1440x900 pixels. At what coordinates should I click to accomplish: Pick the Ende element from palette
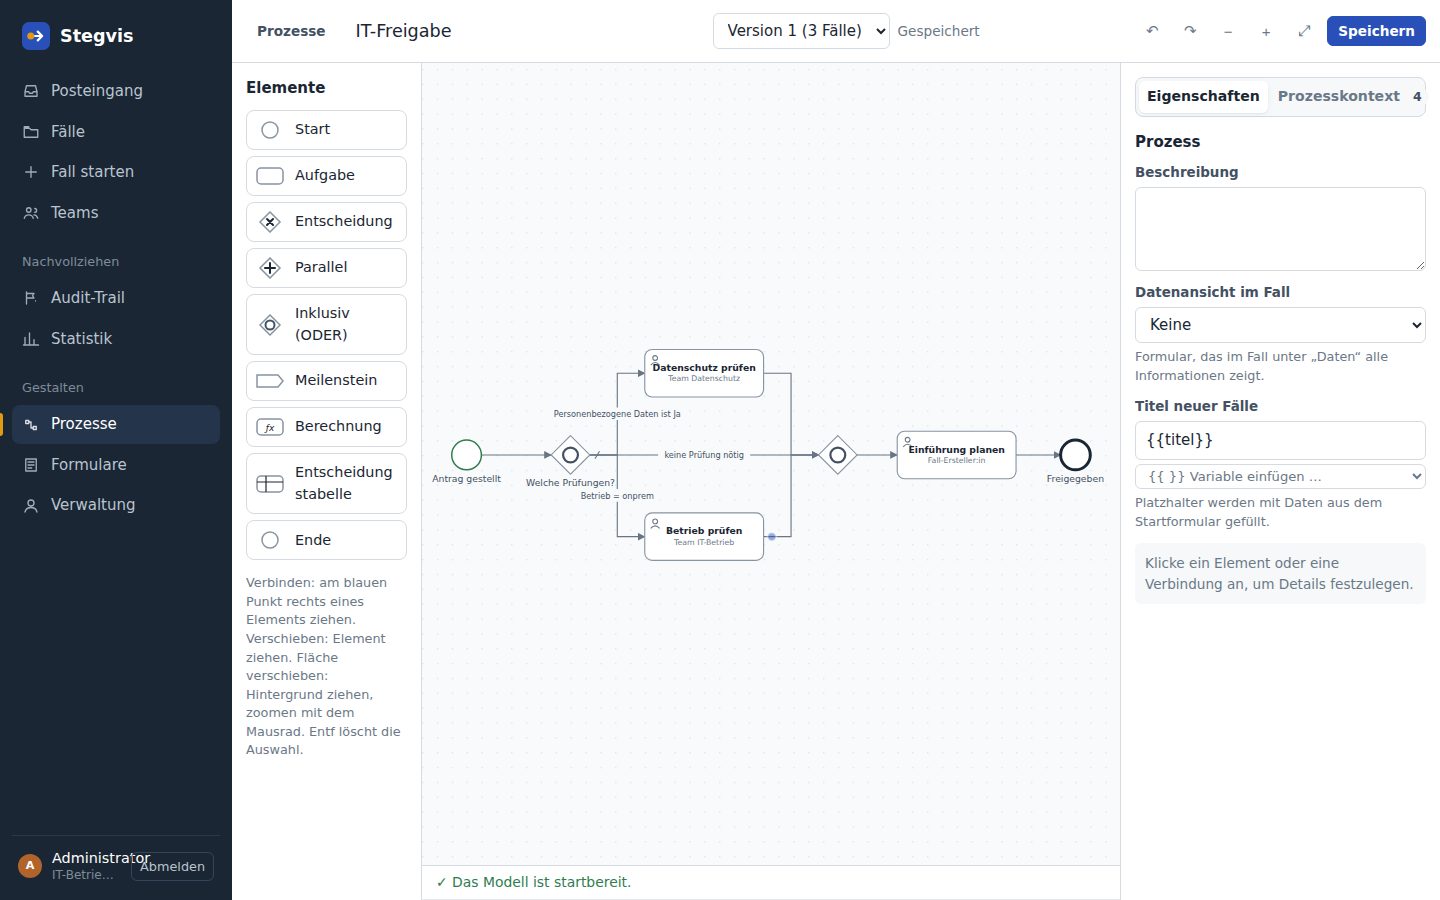[326, 540]
